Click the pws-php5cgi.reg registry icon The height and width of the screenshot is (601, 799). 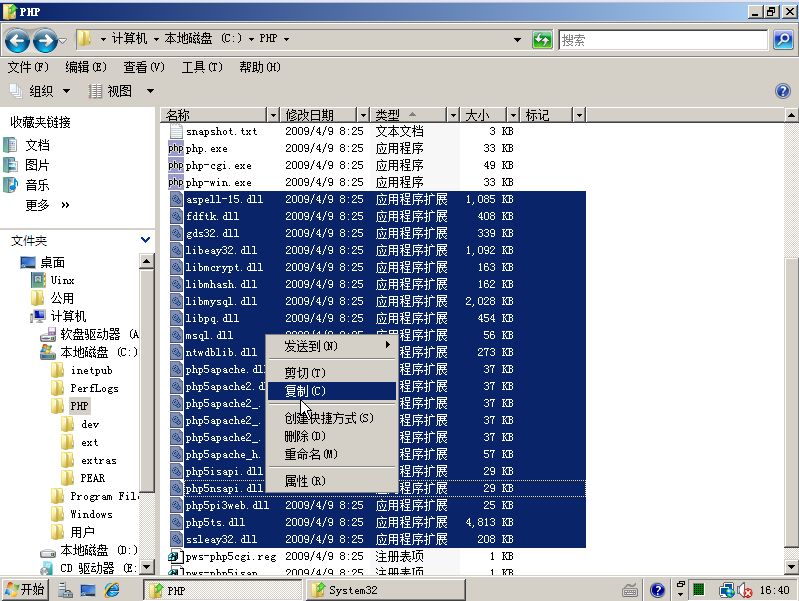coord(176,556)
